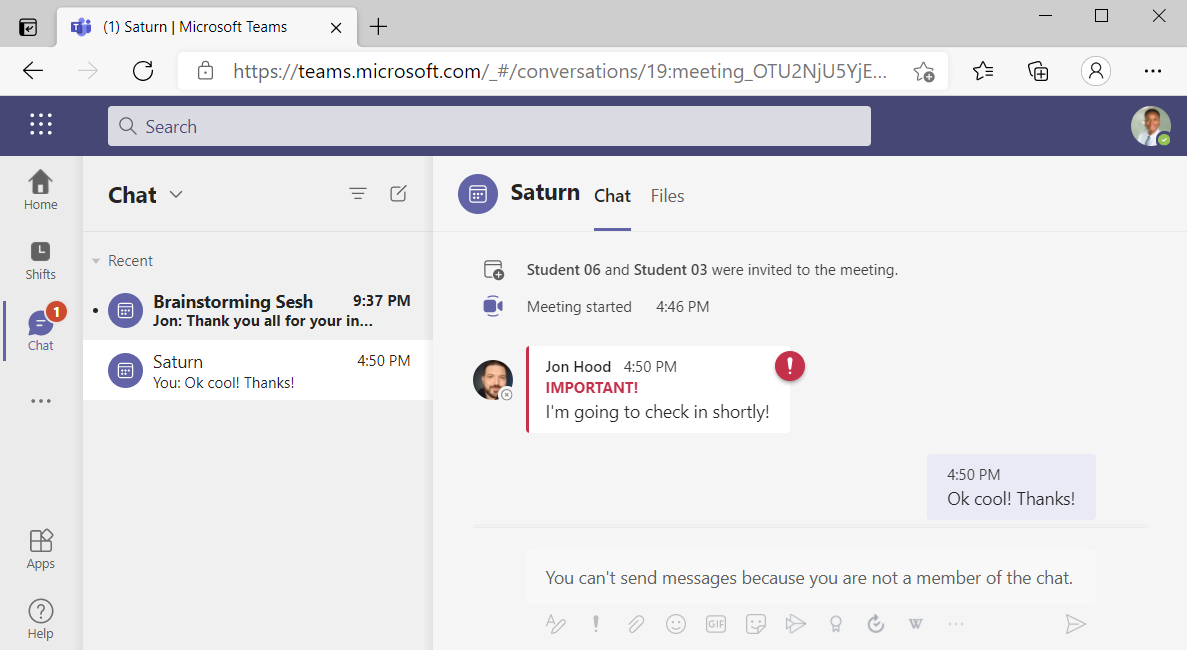This screenshot has height=650, width=1187.
Task: Refresh the page
Action: pyautogui.click(x=142, y=71)
